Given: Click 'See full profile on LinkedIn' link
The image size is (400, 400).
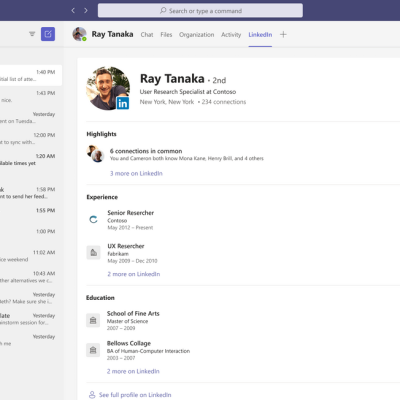Looking at the screenshot, I should (x=135, y=395).
